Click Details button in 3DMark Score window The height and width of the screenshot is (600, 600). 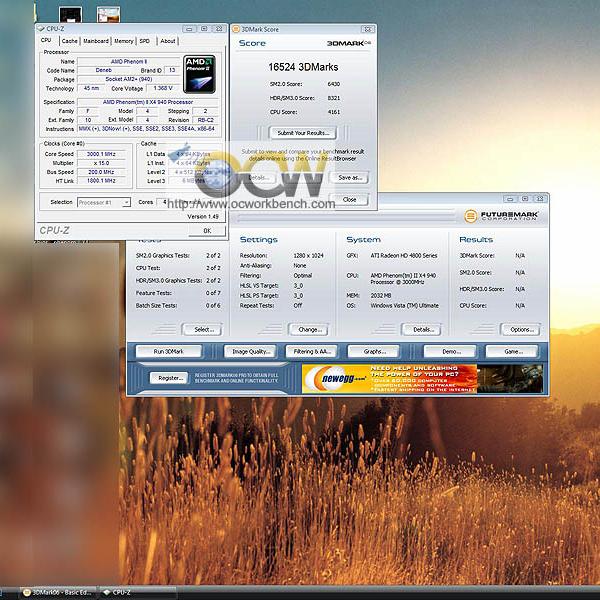(259, 178)
